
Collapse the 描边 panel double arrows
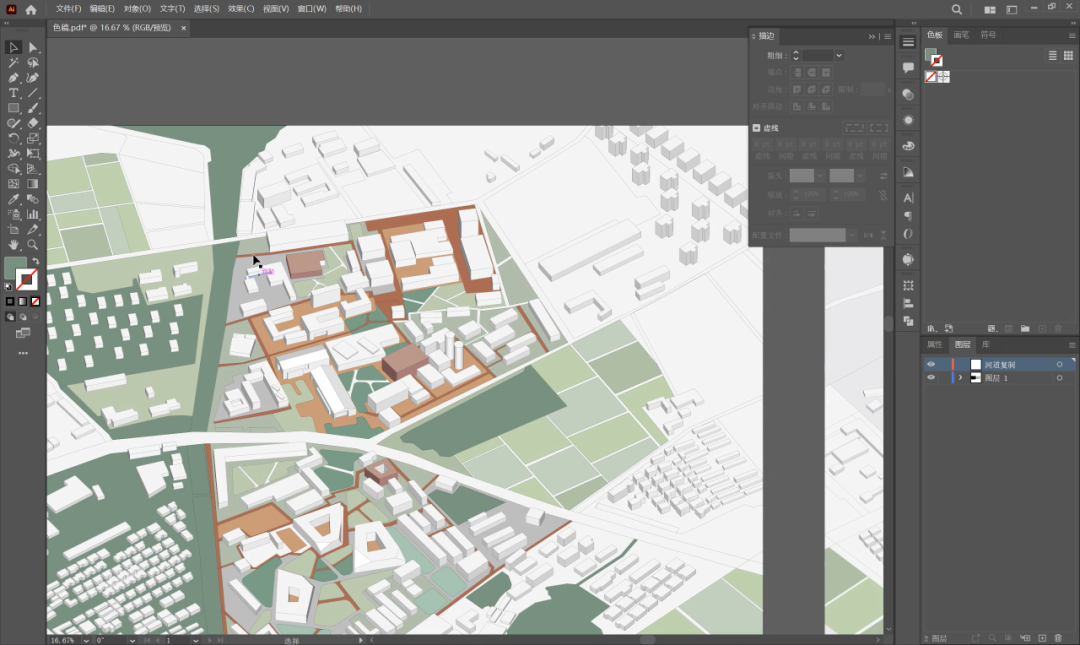(871, 37)
